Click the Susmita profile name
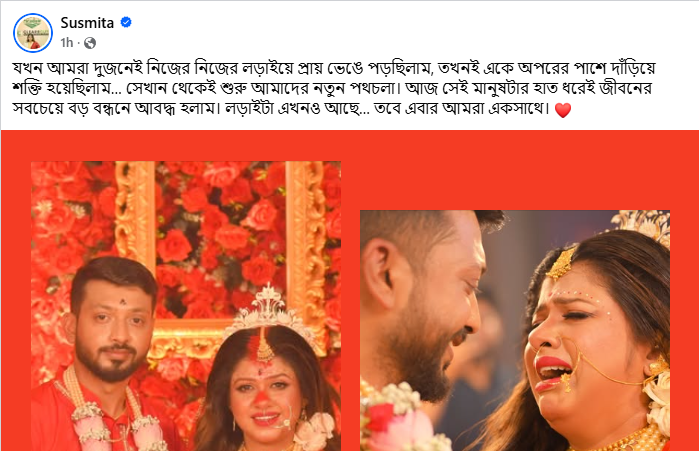699x451 pixels. point(87,23)
